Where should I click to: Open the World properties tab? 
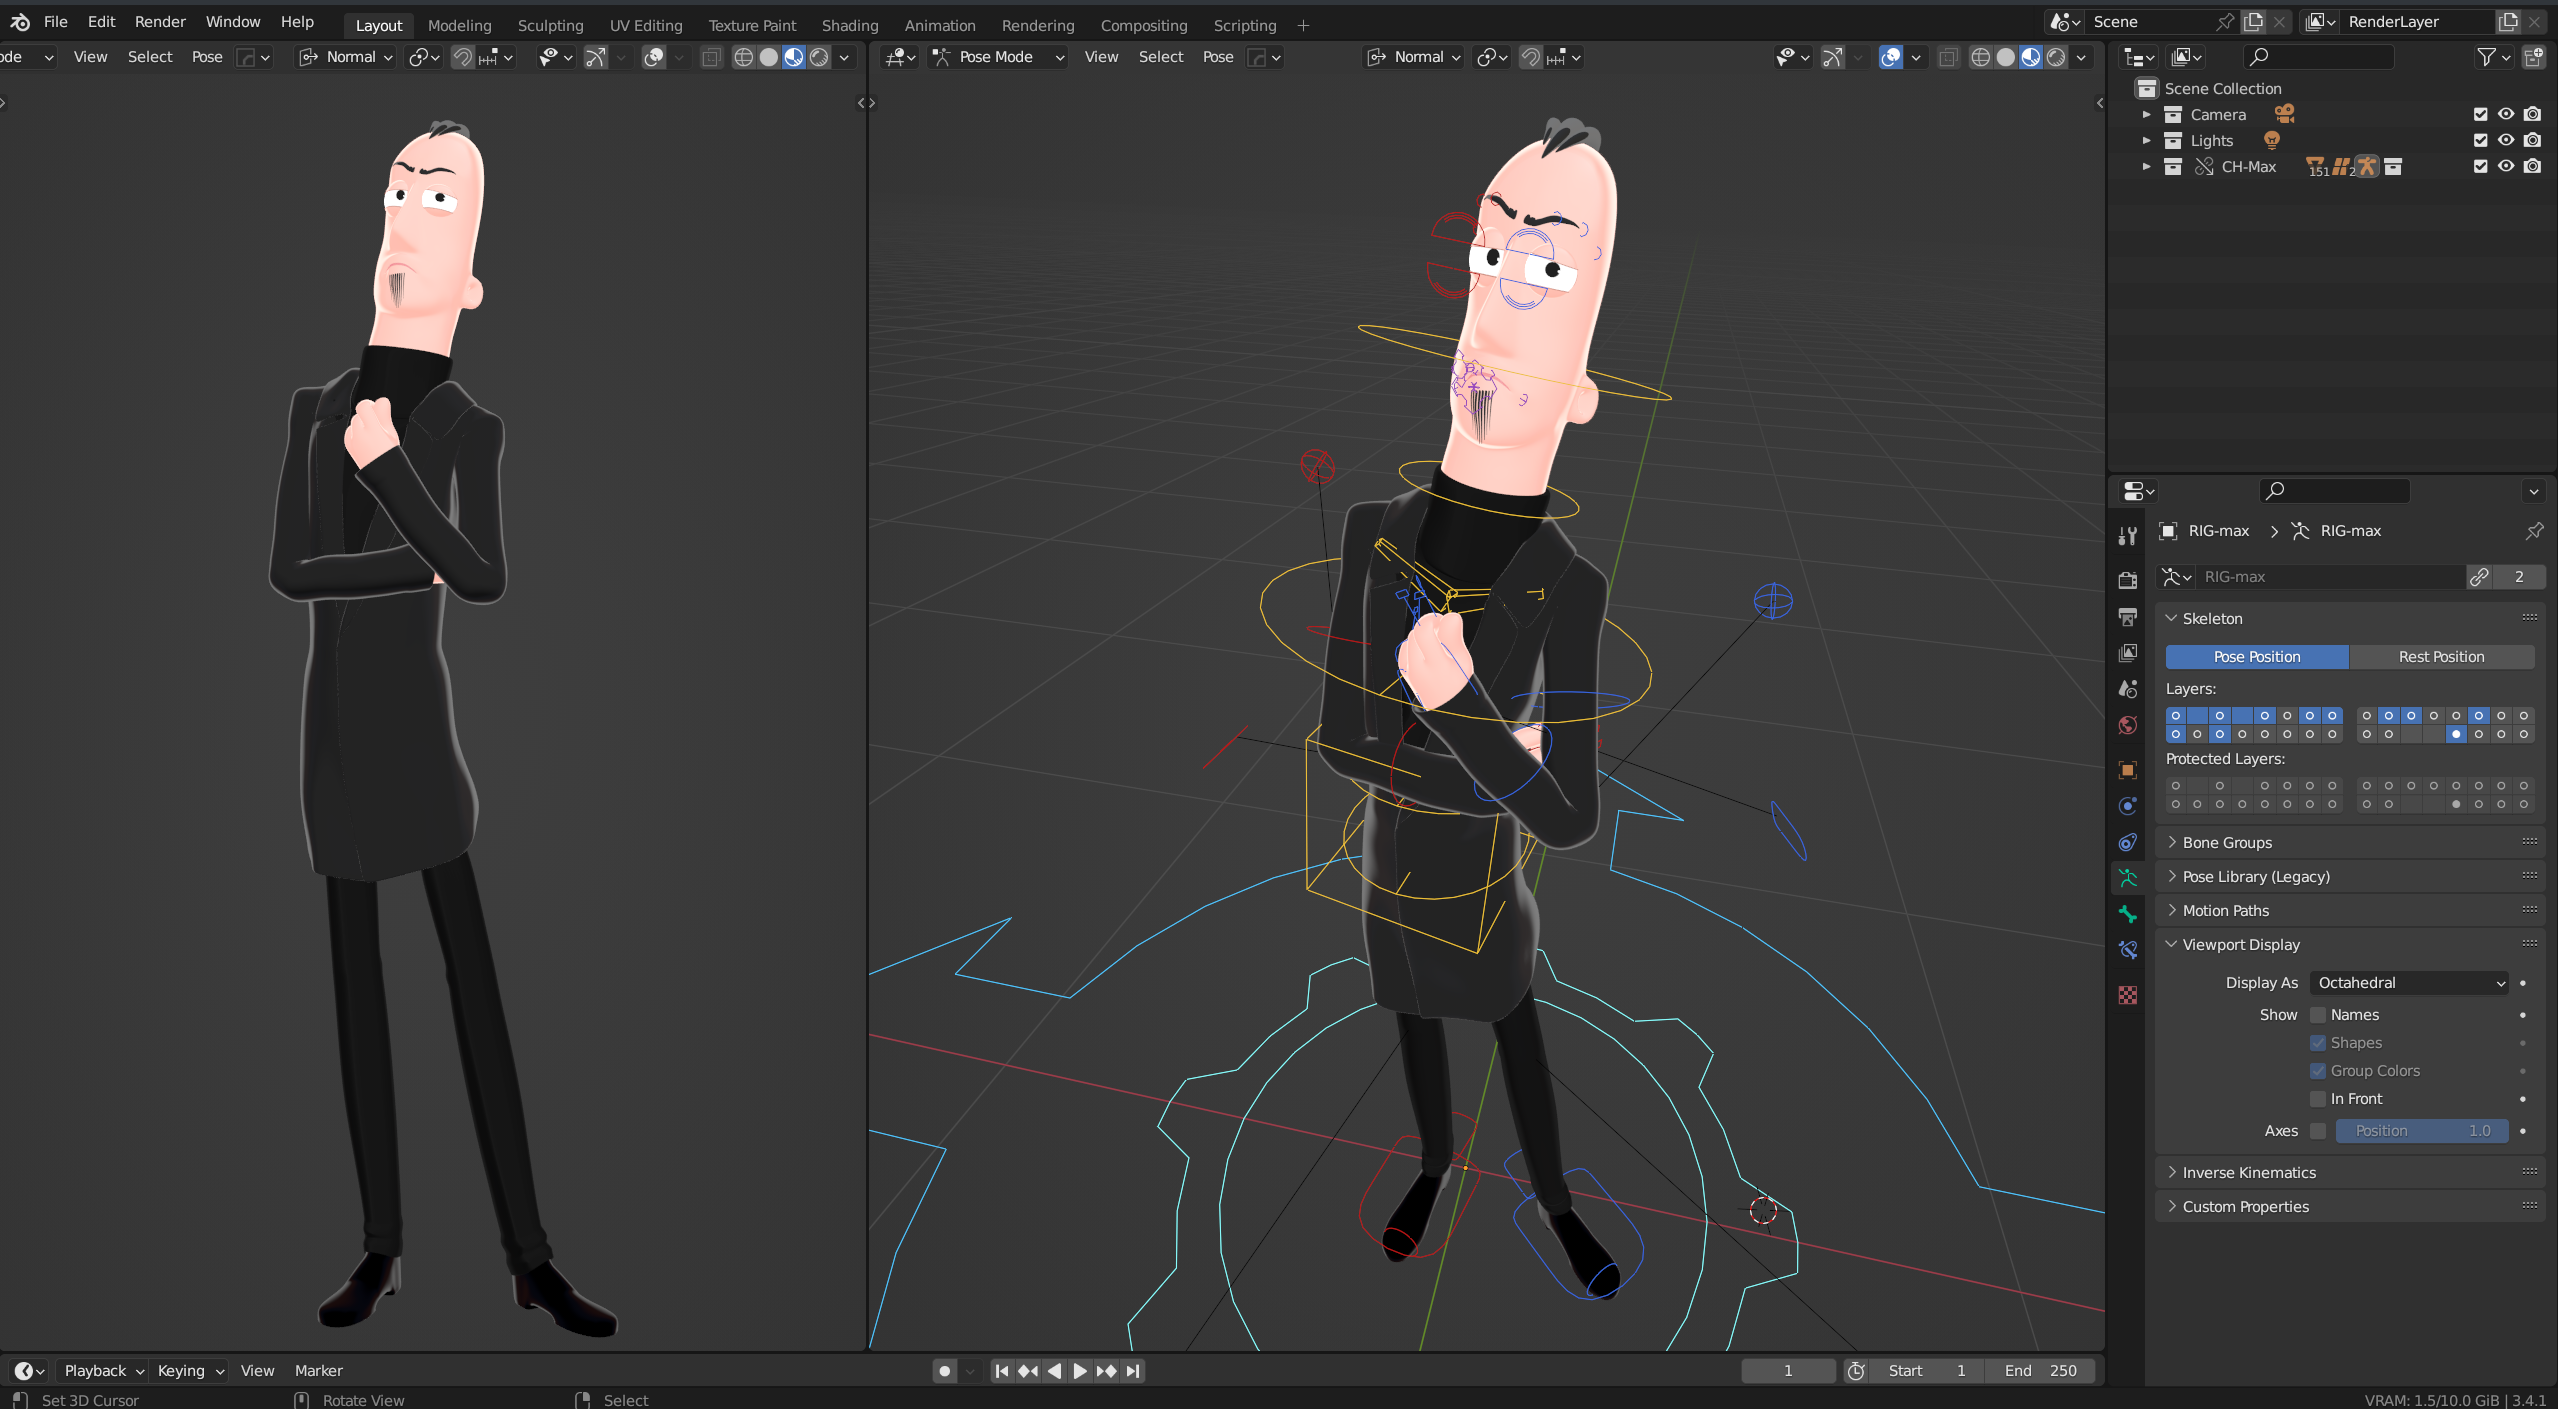2128,725
